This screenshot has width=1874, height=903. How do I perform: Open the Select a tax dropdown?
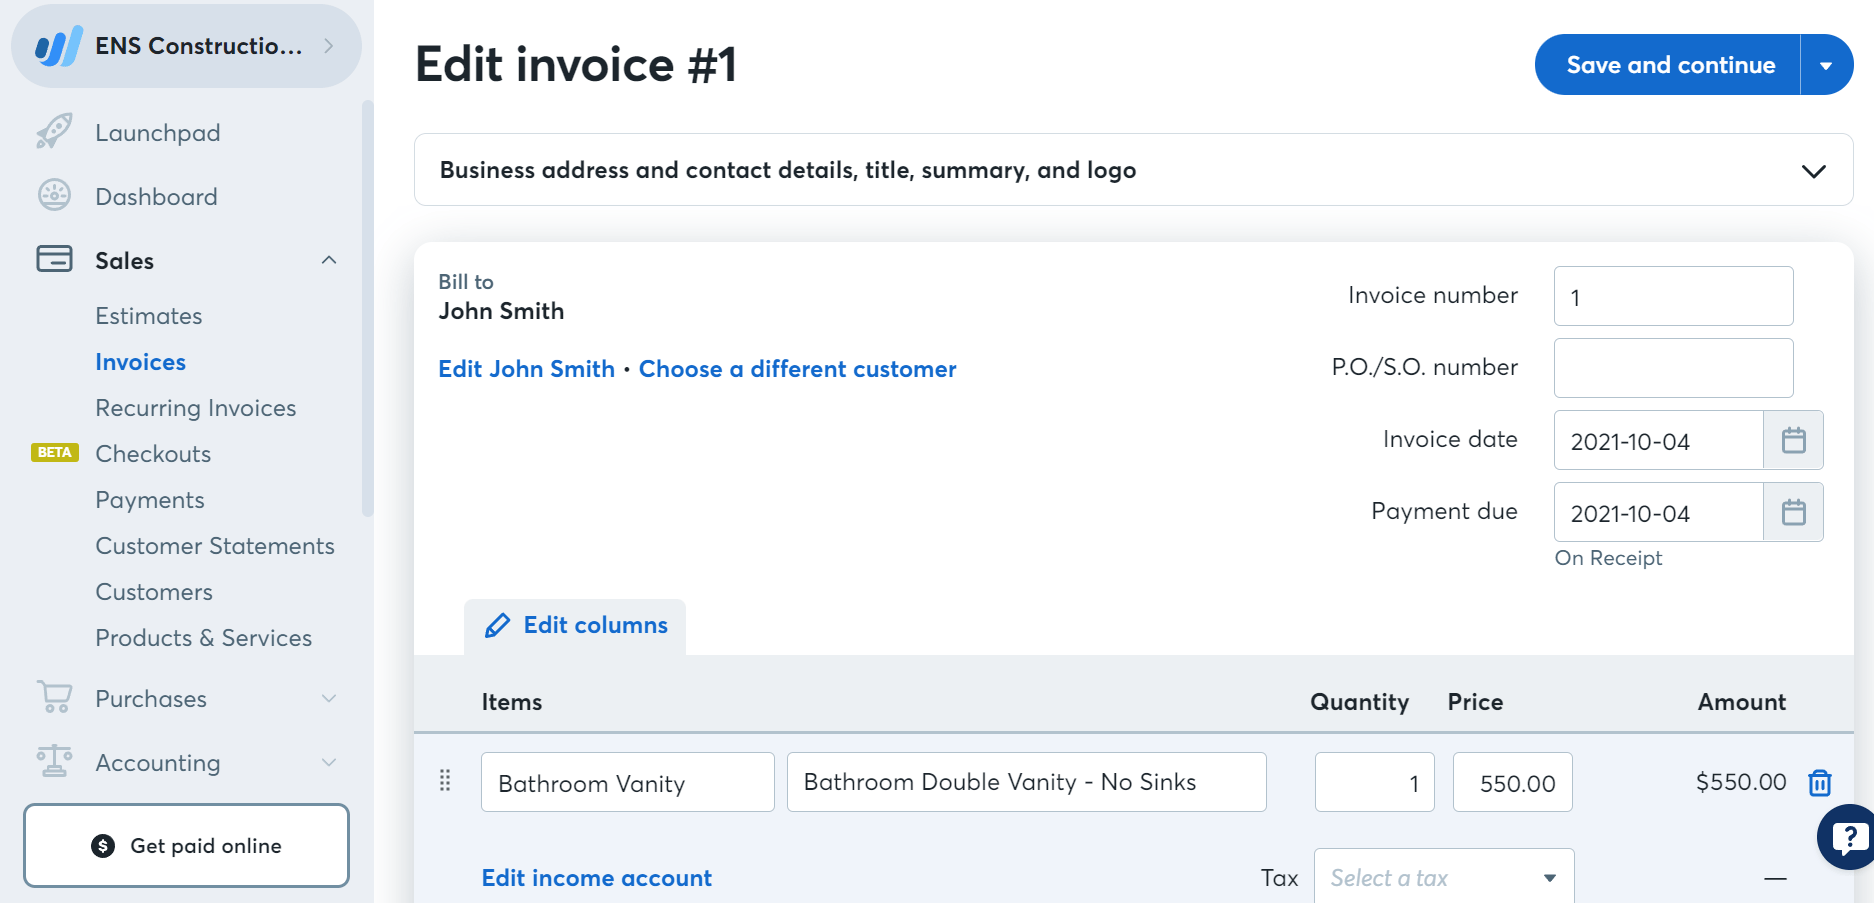coord(1443,876)
